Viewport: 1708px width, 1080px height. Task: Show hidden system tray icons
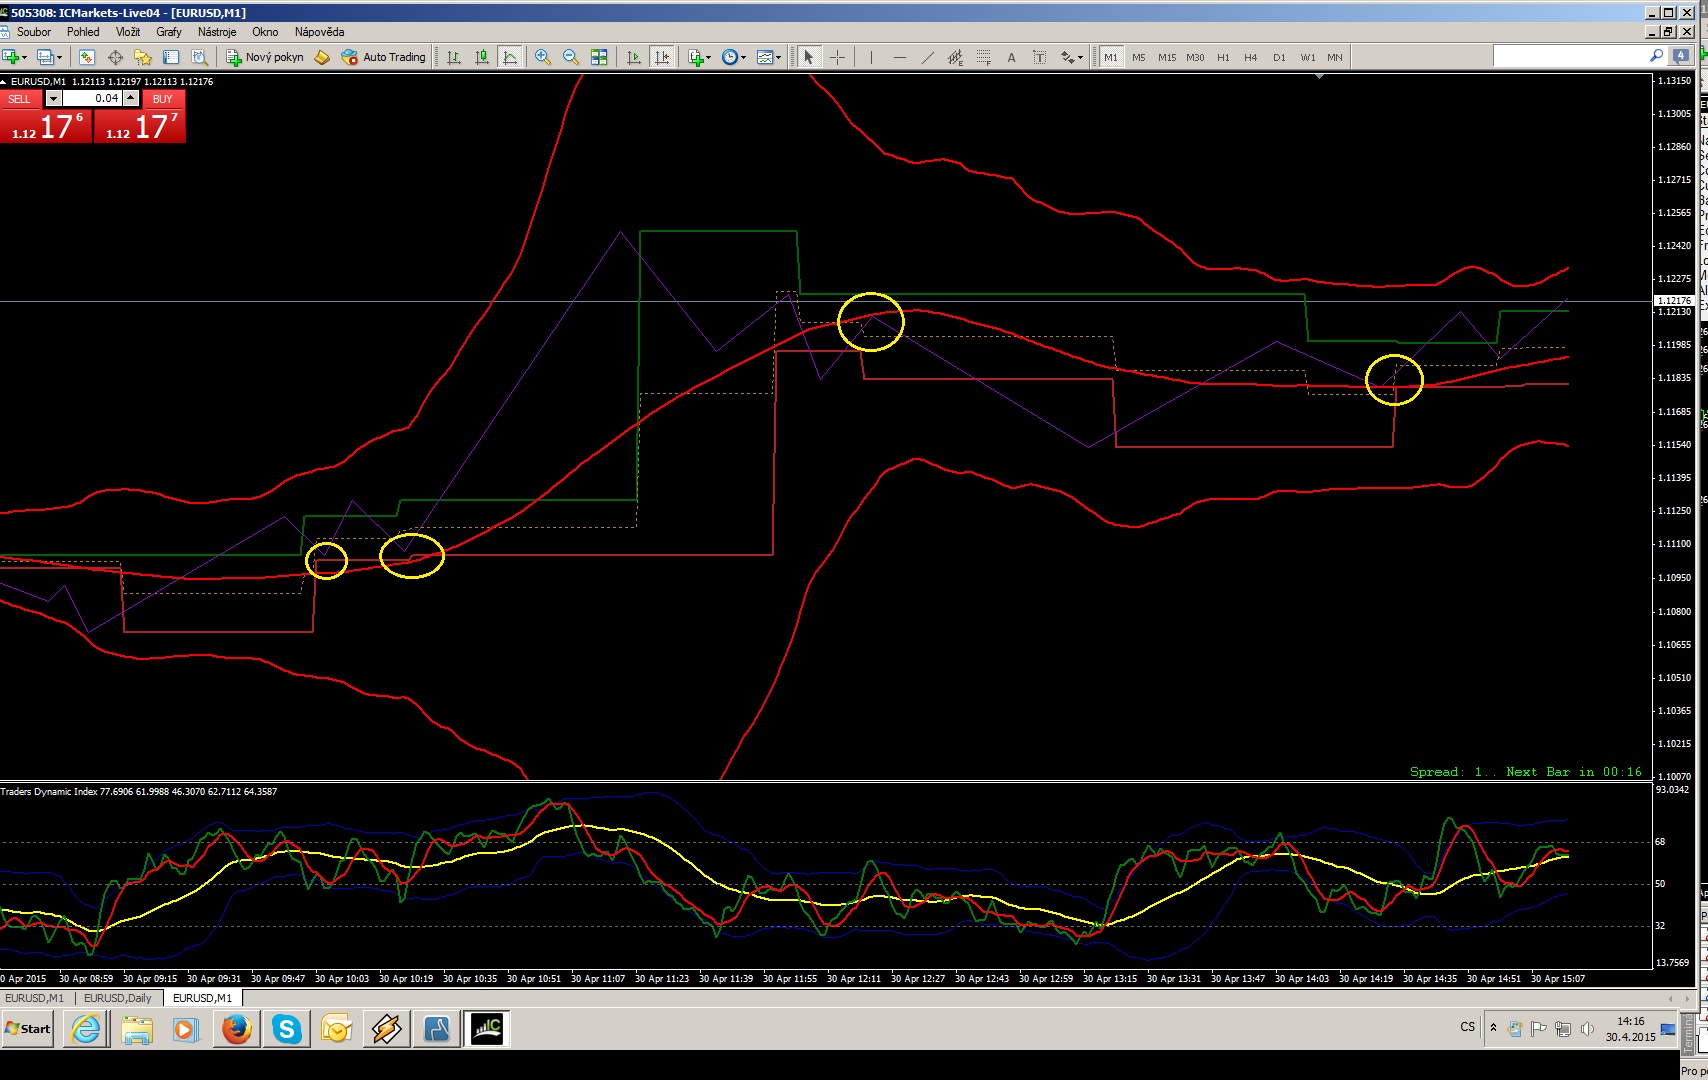[x=1493, y=1027]
